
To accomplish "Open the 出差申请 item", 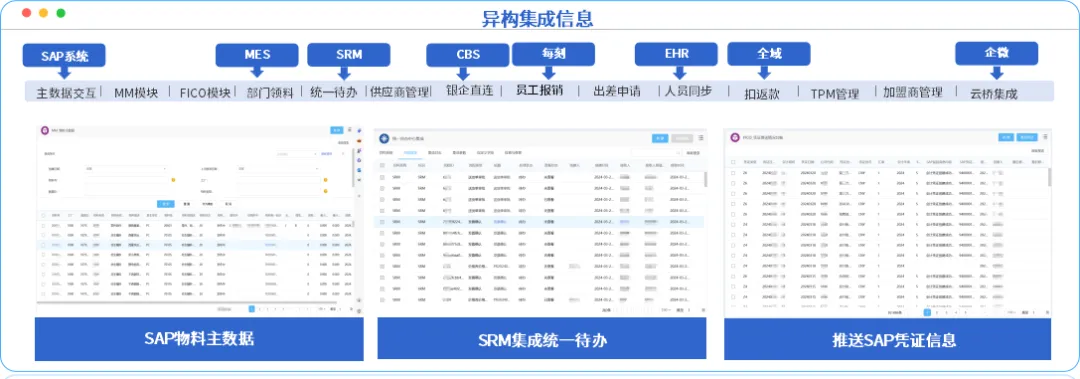I will (617, 91).
